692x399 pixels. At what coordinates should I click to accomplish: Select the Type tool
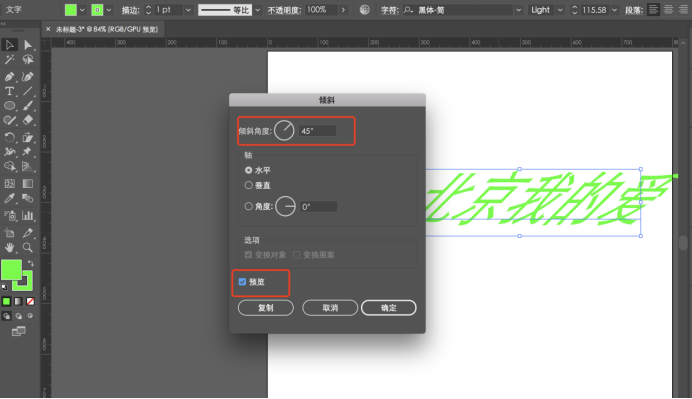[x=9, y=91]
